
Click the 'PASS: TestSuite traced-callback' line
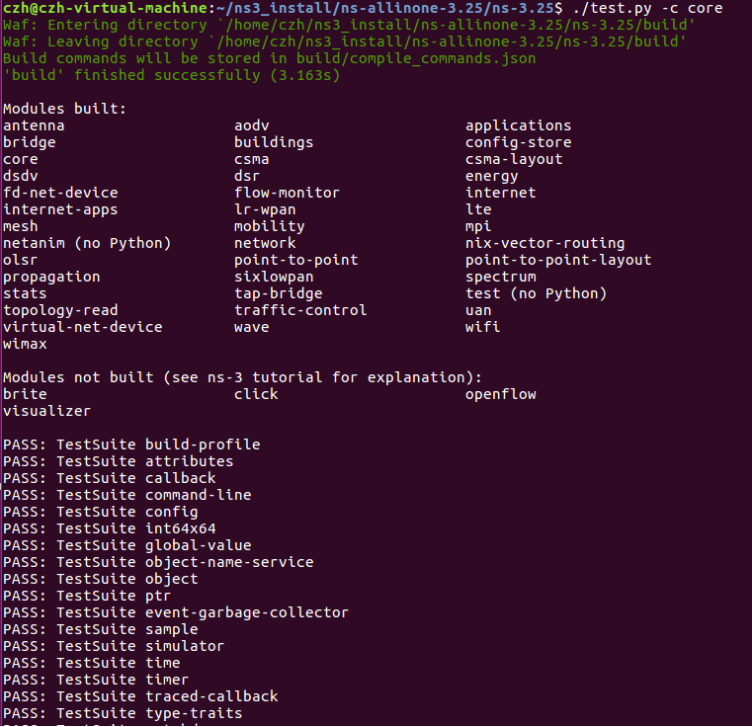[141, 696]
